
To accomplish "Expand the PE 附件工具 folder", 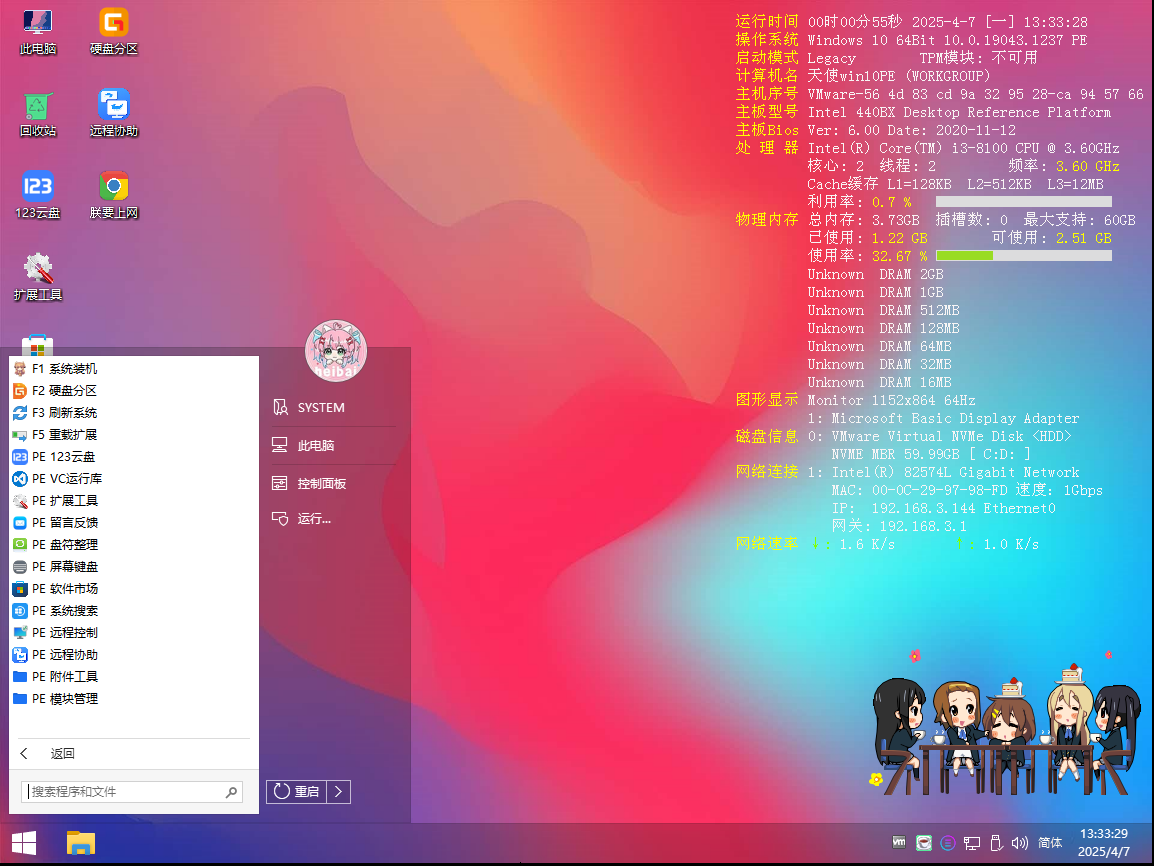I will pyautogui.click(x=65, y=677).
